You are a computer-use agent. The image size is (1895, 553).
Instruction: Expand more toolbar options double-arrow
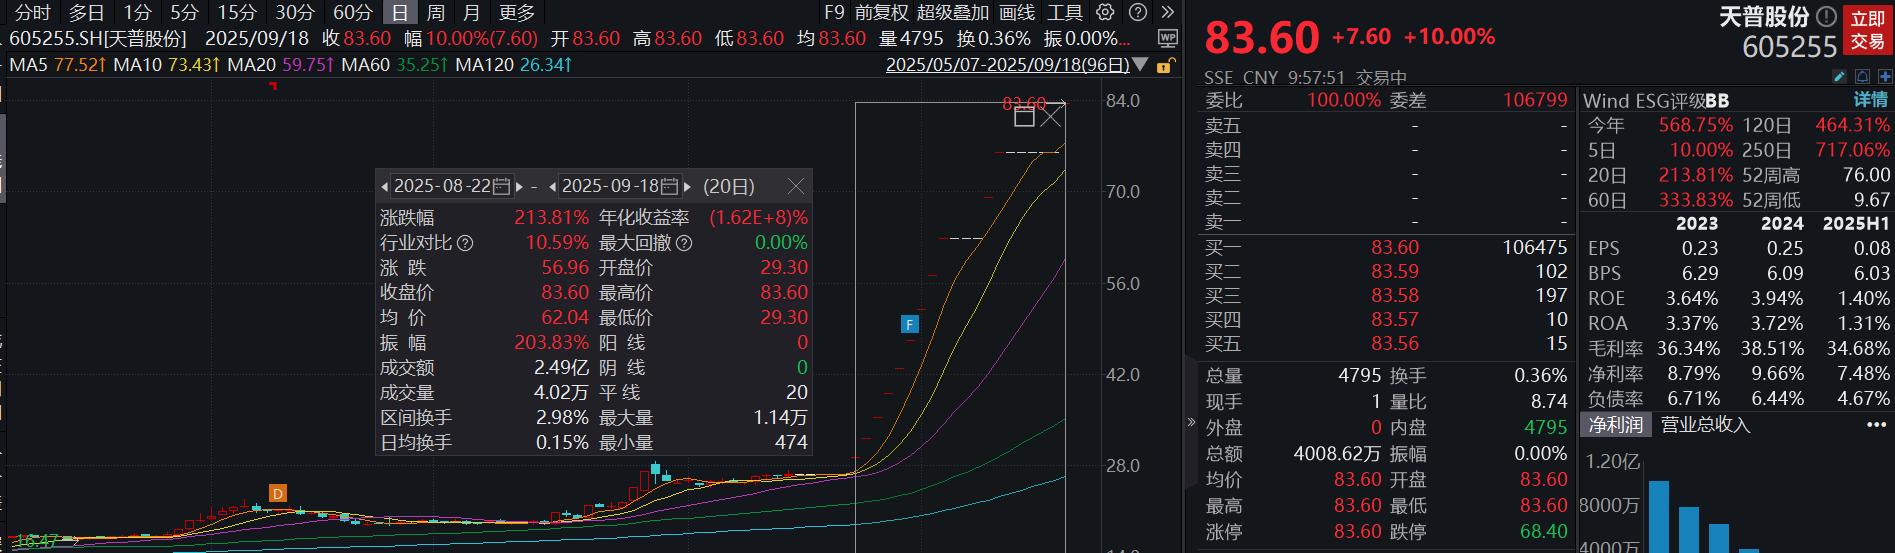point(1167,12)
